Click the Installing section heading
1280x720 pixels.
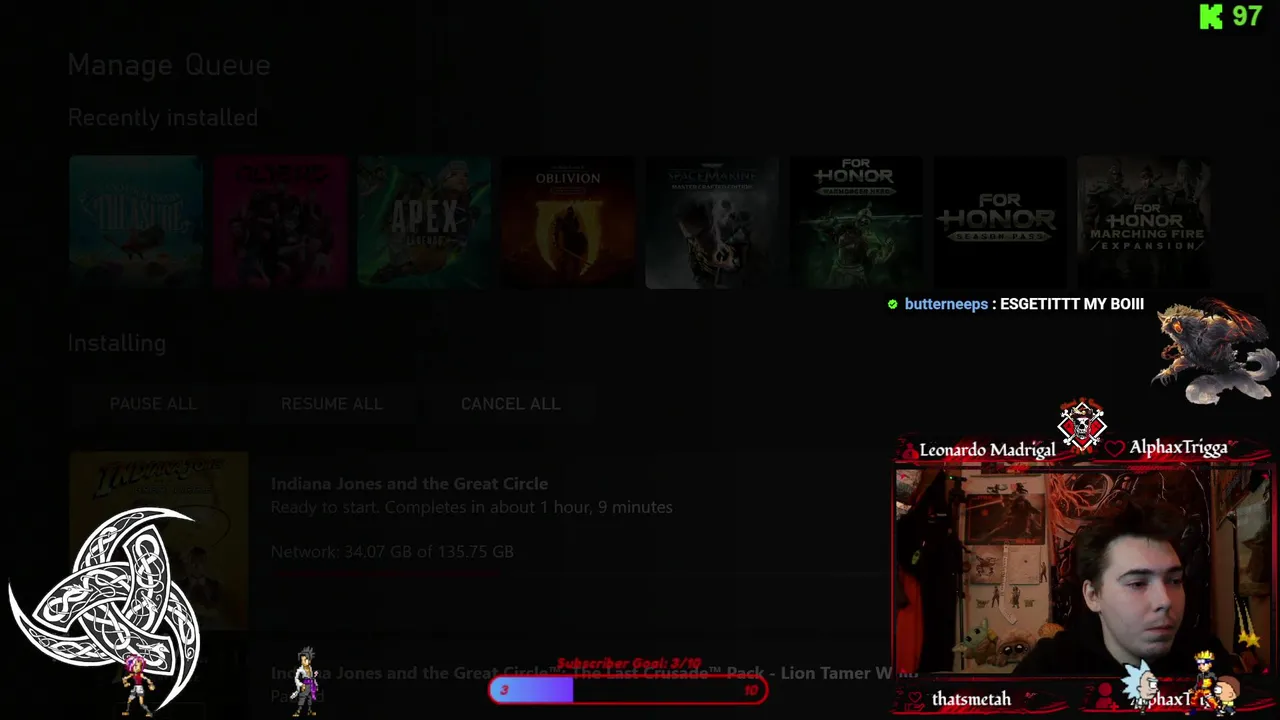point(117,343)
